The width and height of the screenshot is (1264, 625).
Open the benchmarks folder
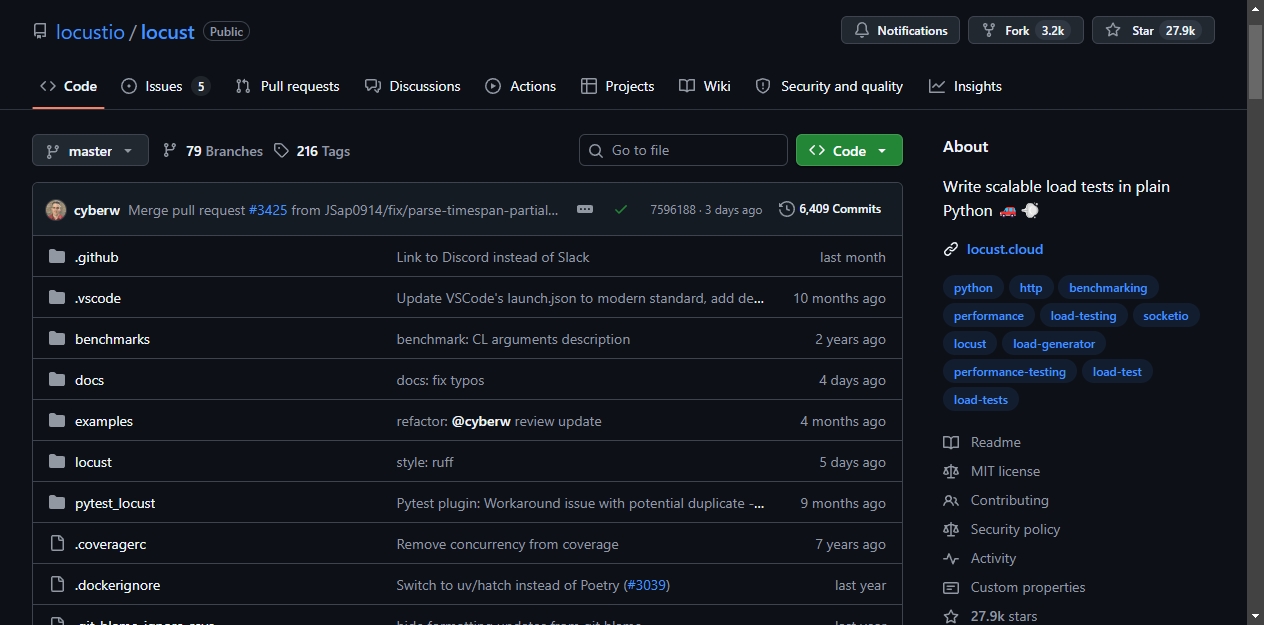112,339
